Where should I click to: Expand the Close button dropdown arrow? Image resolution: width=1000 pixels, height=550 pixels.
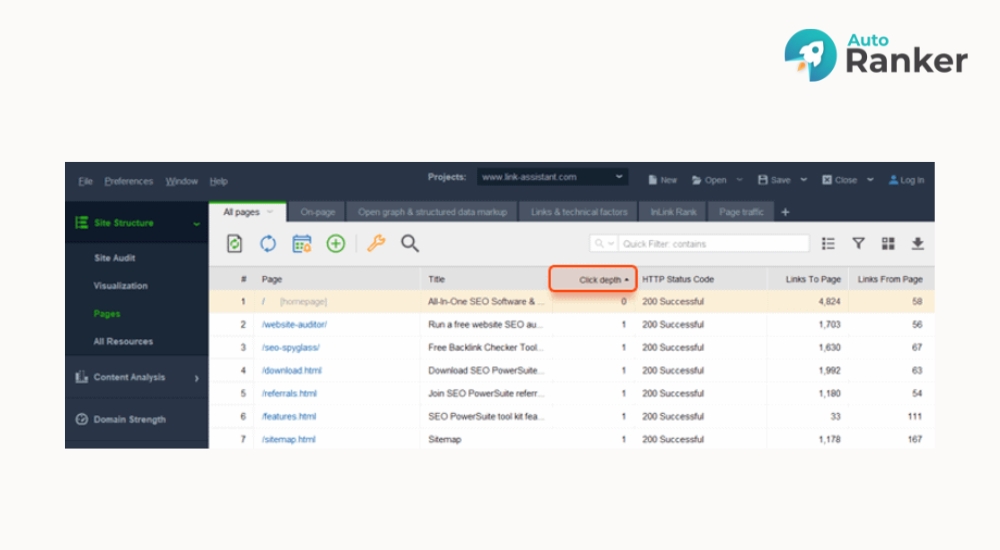(870, 180)
